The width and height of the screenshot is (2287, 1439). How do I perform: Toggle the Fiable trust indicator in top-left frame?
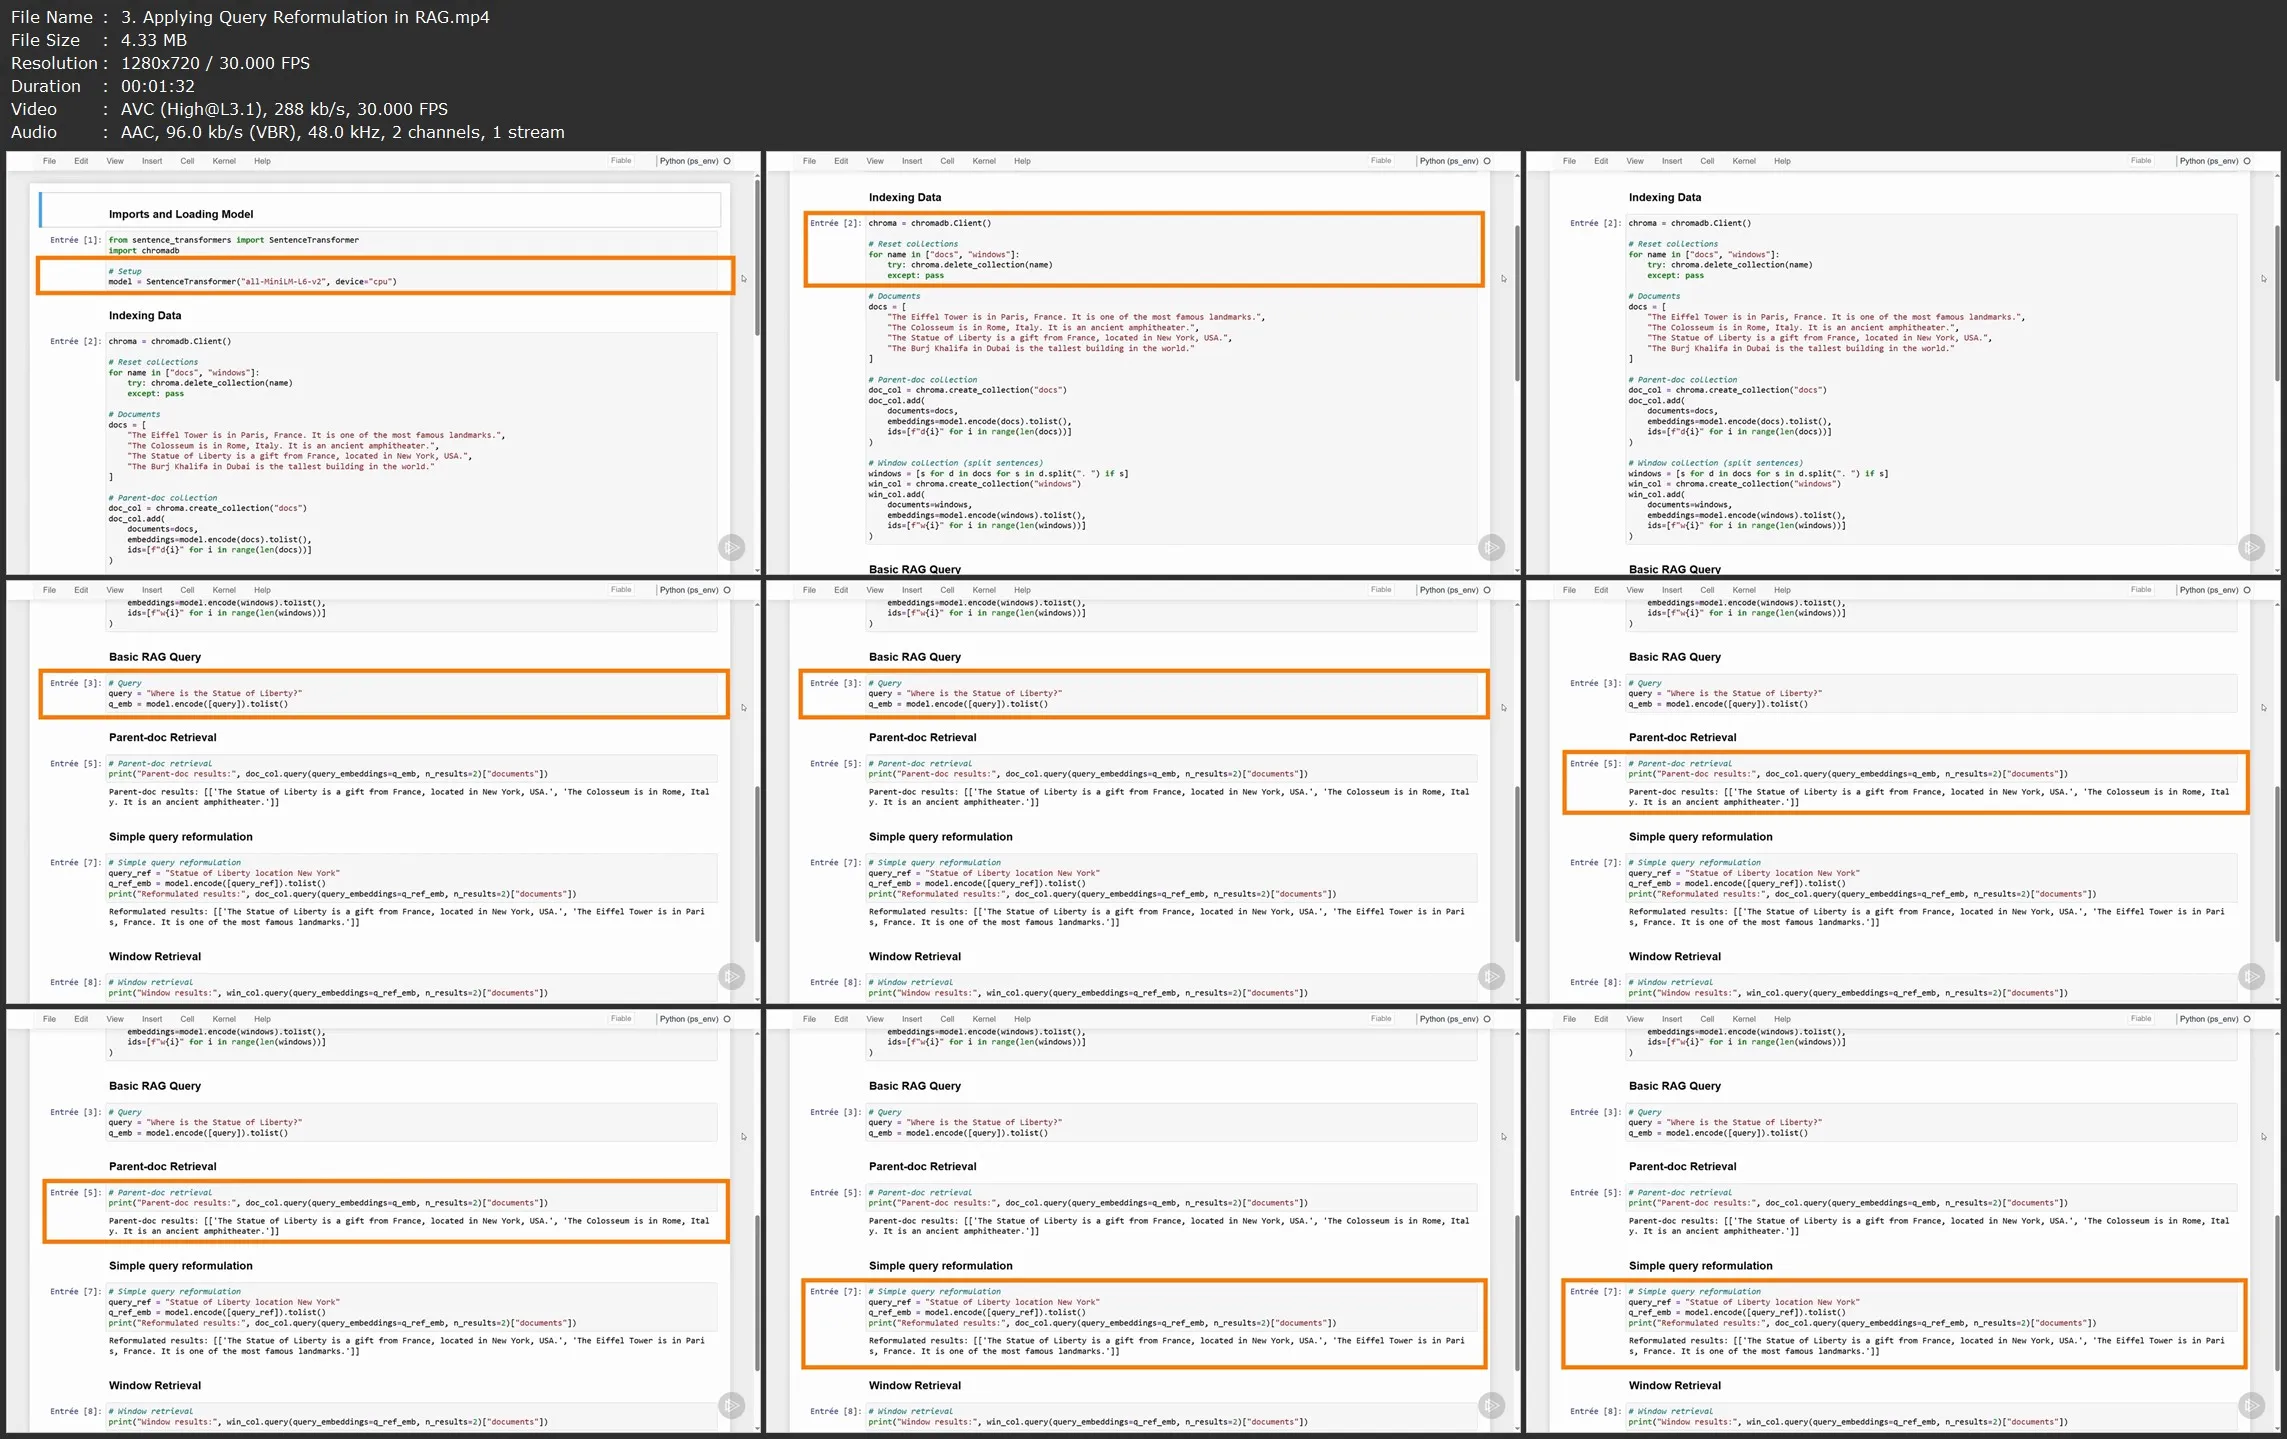(621, 161)
